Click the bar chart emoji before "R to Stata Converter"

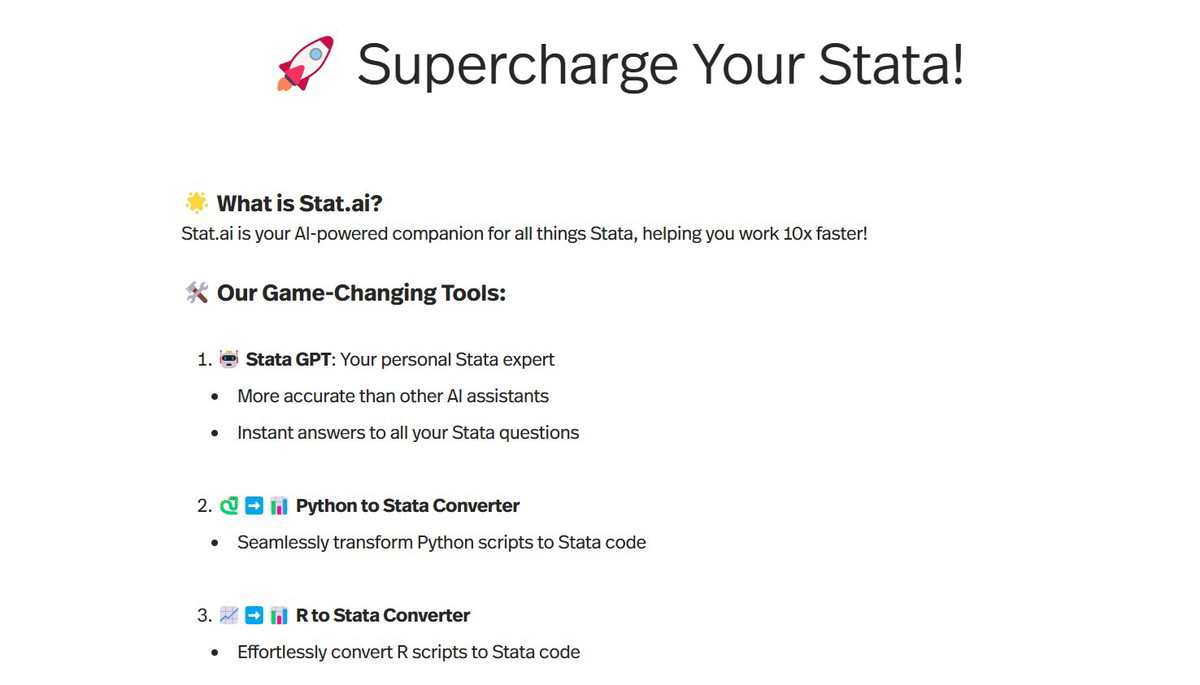[279, 615]
